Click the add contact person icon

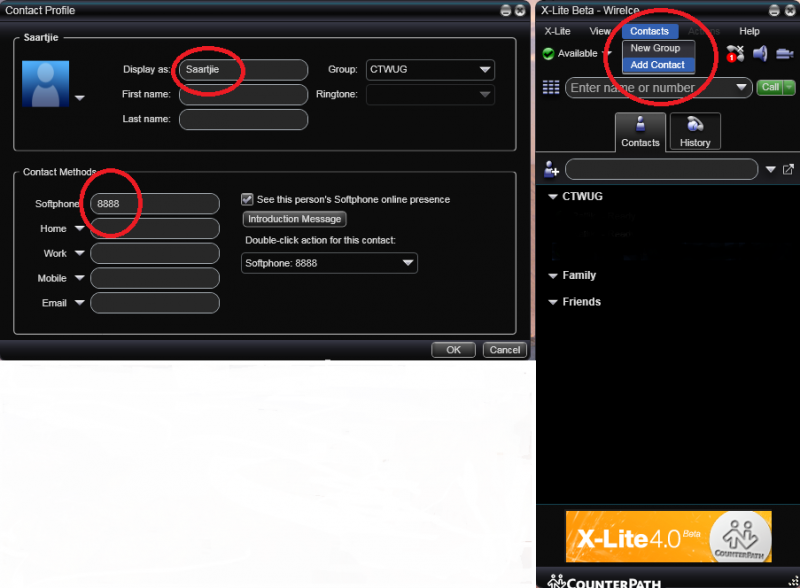(551, 169)
